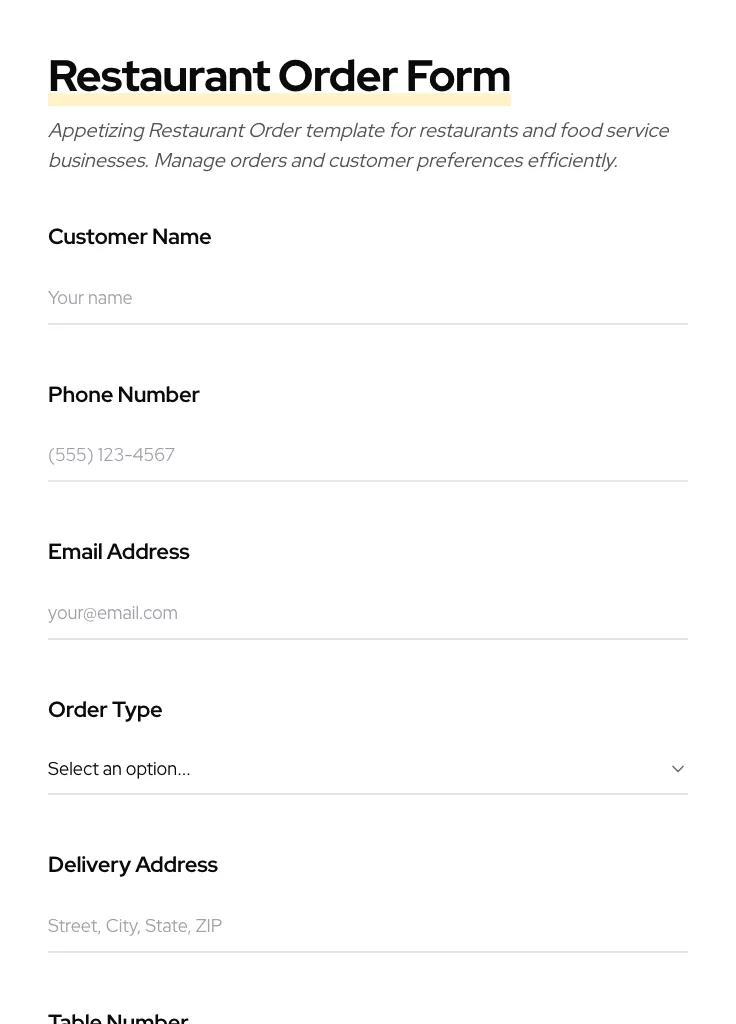
Task: Open the Order Type dropdown
Action: pos(368,769)
